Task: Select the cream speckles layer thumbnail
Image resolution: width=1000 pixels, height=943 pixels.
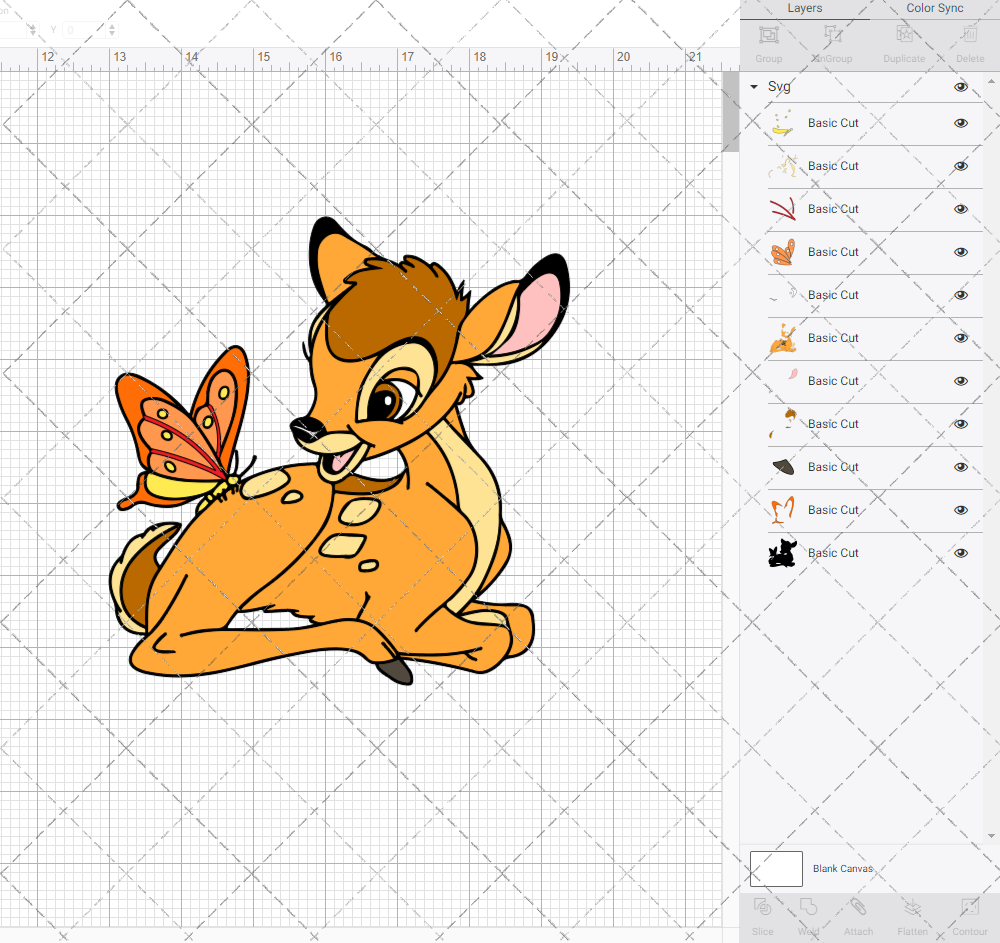Action: point(783,166)
